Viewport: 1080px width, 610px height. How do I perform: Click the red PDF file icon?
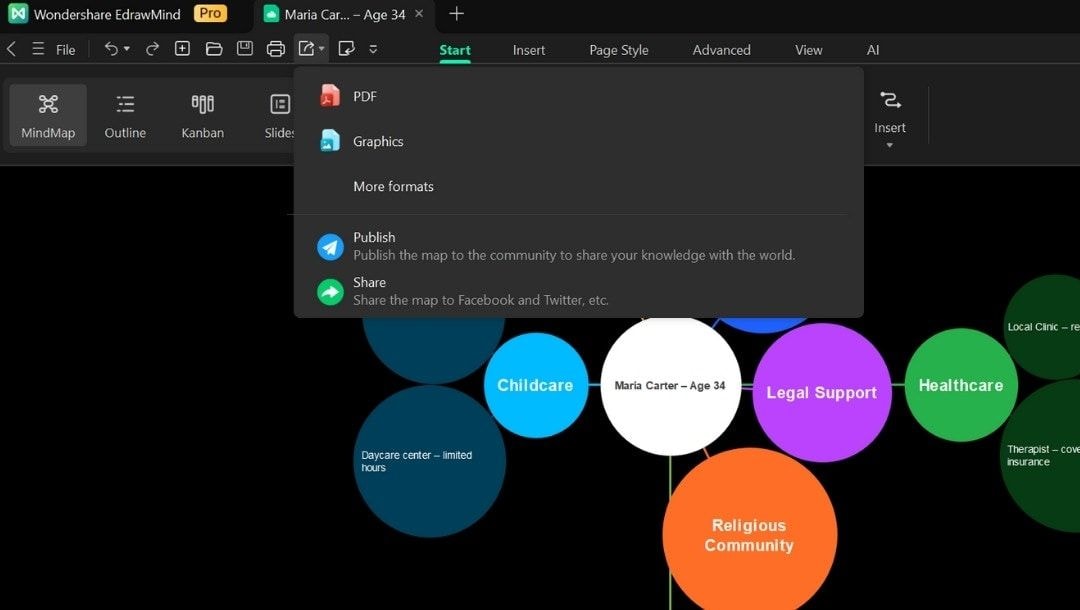(x=330, y=96)
